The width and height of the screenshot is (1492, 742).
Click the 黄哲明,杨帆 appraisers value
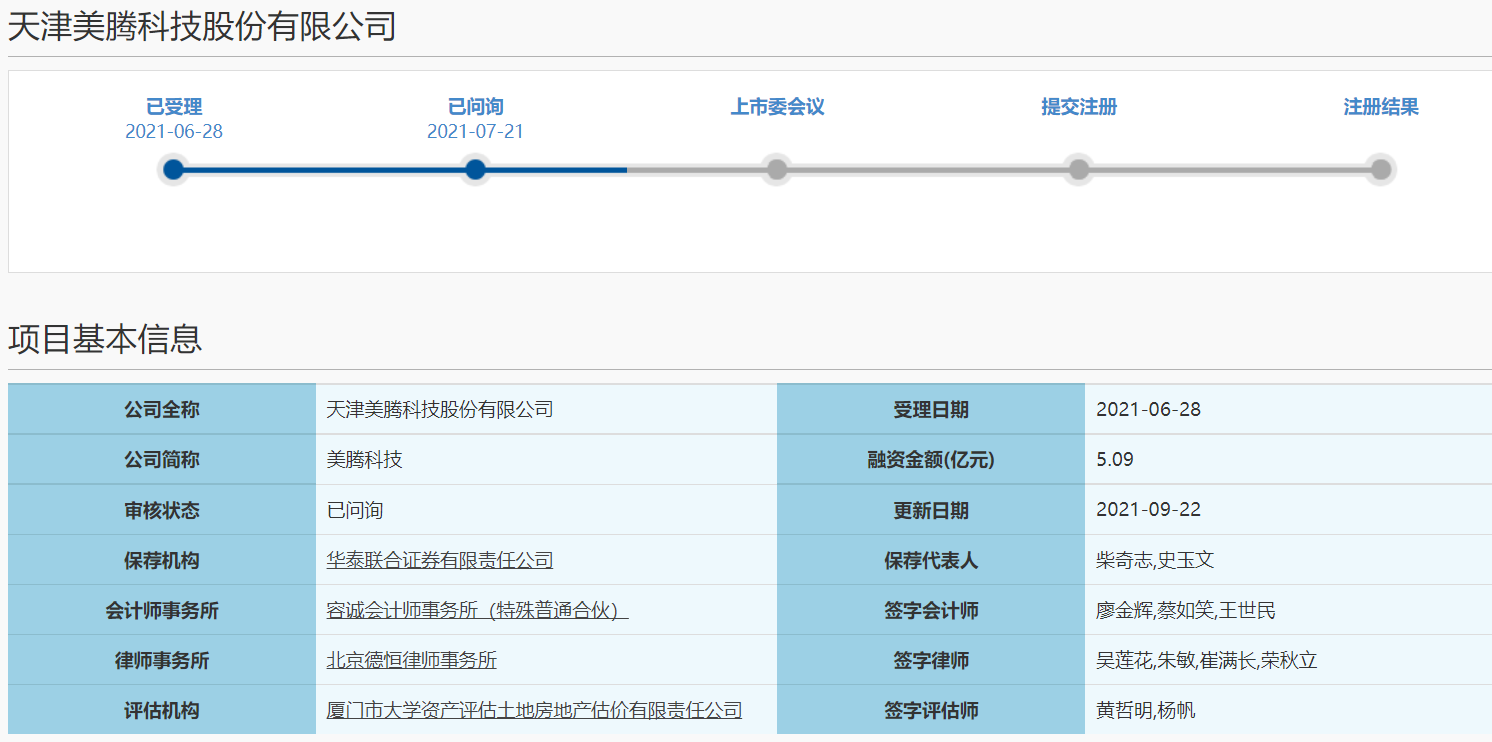1146,710
